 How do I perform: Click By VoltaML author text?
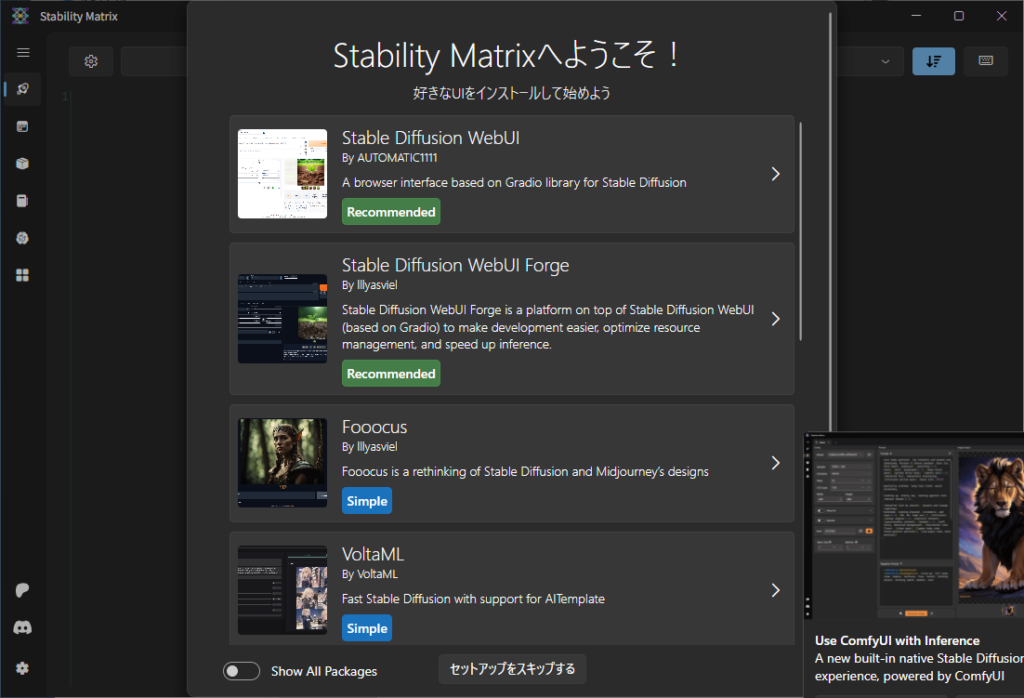tap(370, 575)
